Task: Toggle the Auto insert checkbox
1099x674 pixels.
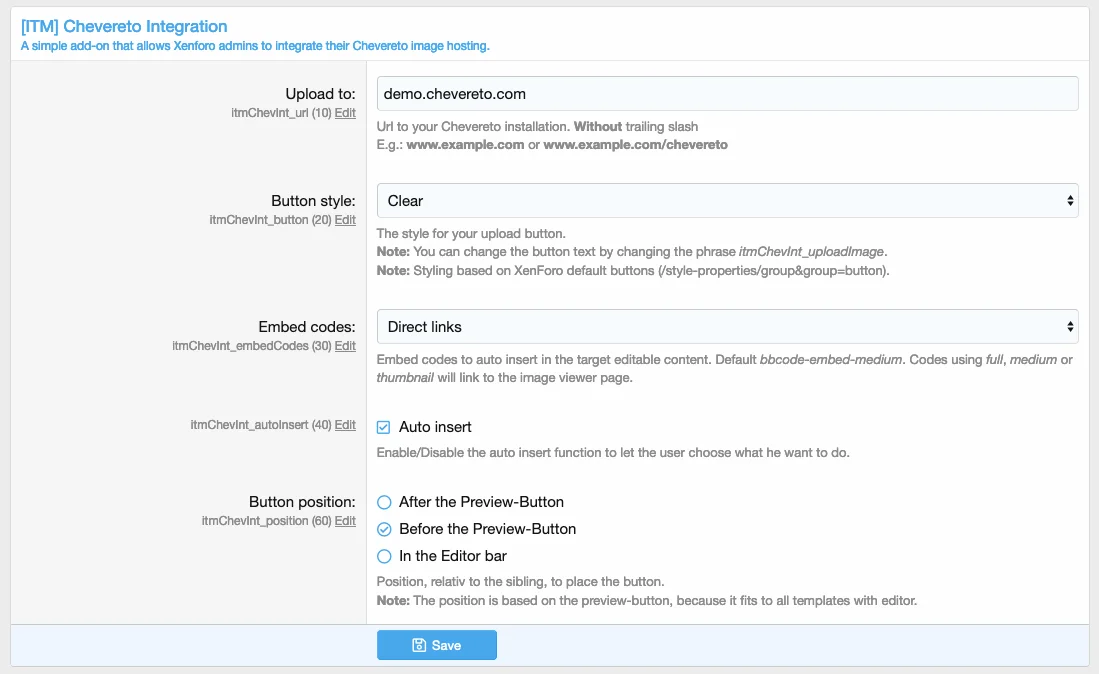Action: pos(384,427)
